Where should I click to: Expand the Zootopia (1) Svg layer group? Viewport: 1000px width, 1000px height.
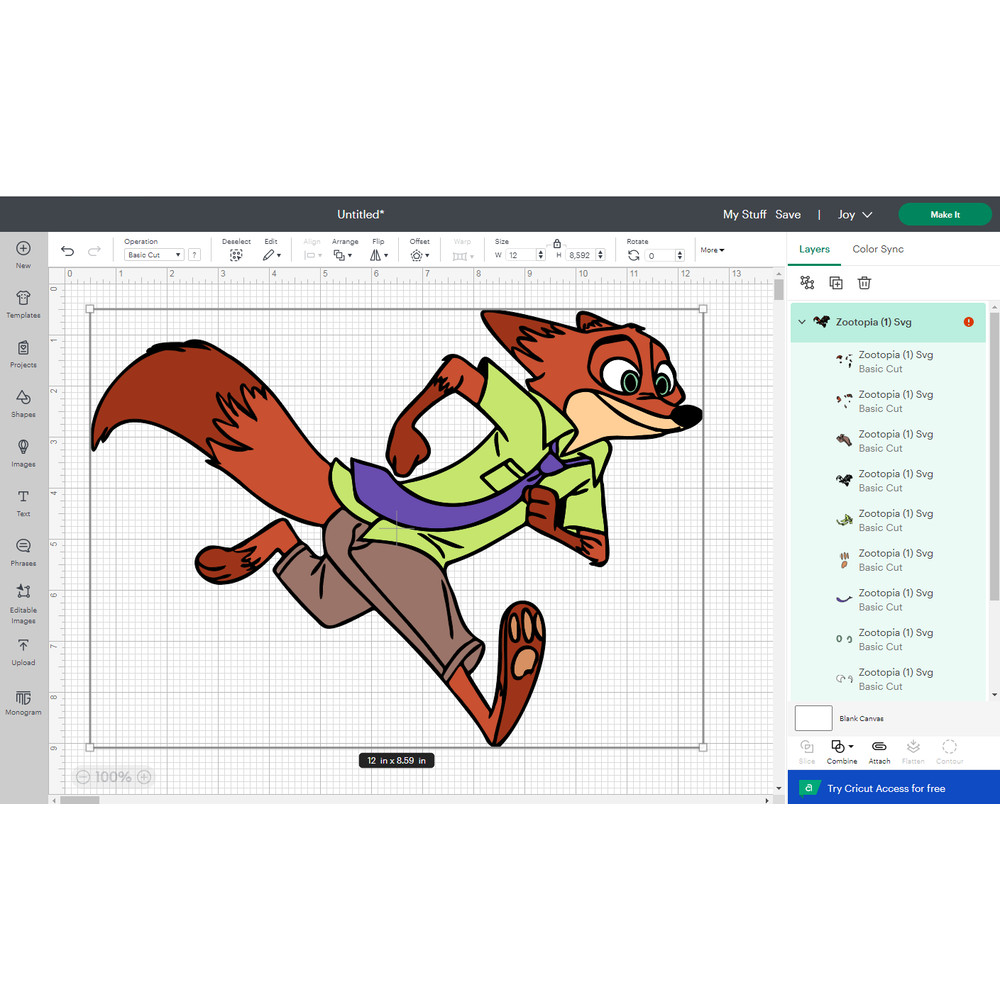point(801,322)
